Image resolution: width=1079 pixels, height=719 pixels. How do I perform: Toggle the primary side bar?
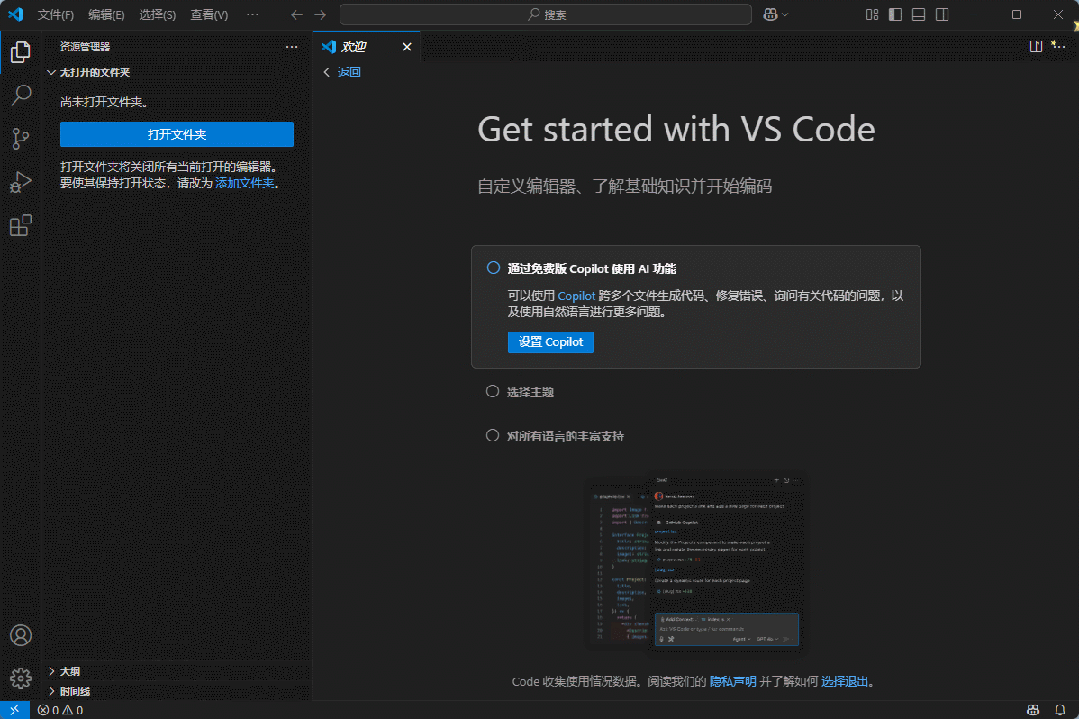pyautogui.click(x=895, y=14)
